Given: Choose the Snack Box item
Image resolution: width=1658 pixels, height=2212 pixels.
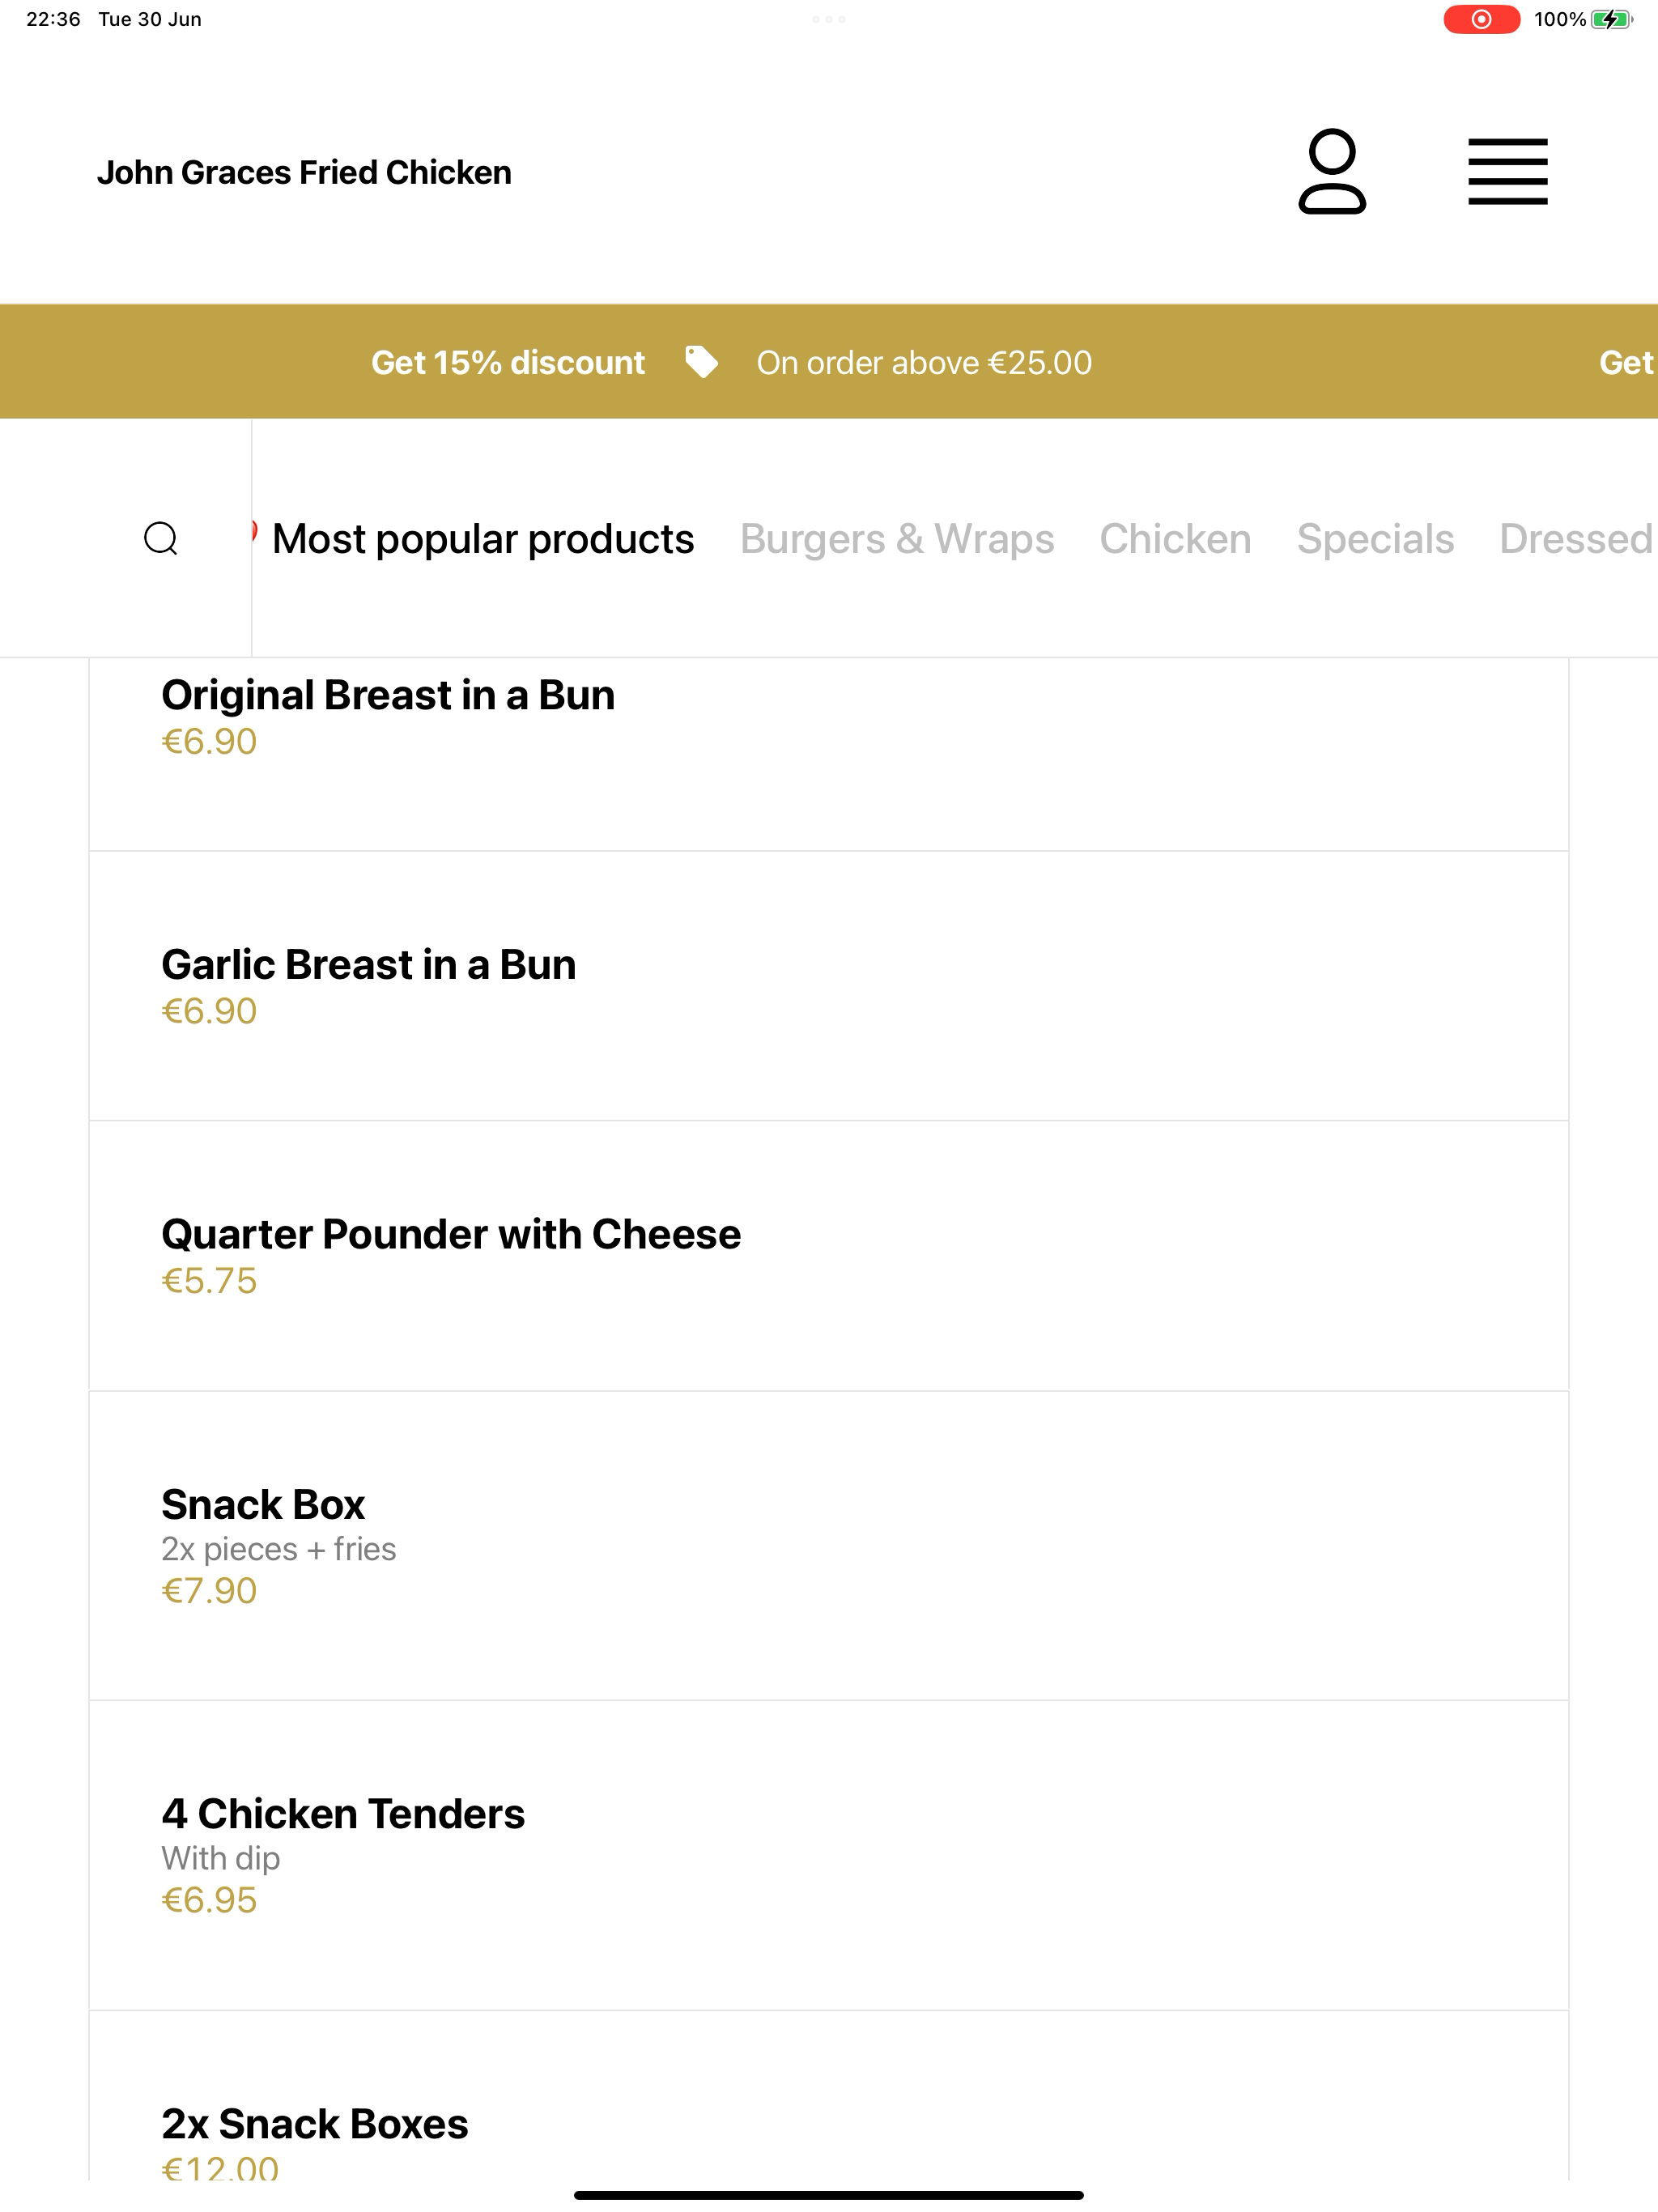Looking at the screenshot, I should [829, 1546].
